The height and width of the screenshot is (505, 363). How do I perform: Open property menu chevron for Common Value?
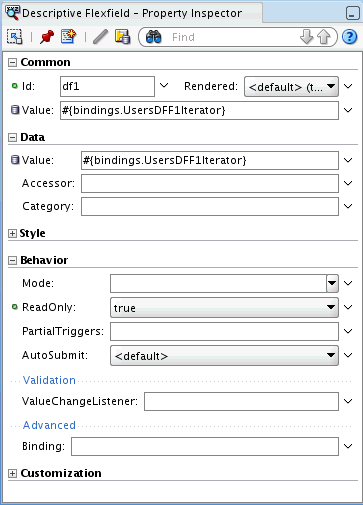click(x=348, y=110)
